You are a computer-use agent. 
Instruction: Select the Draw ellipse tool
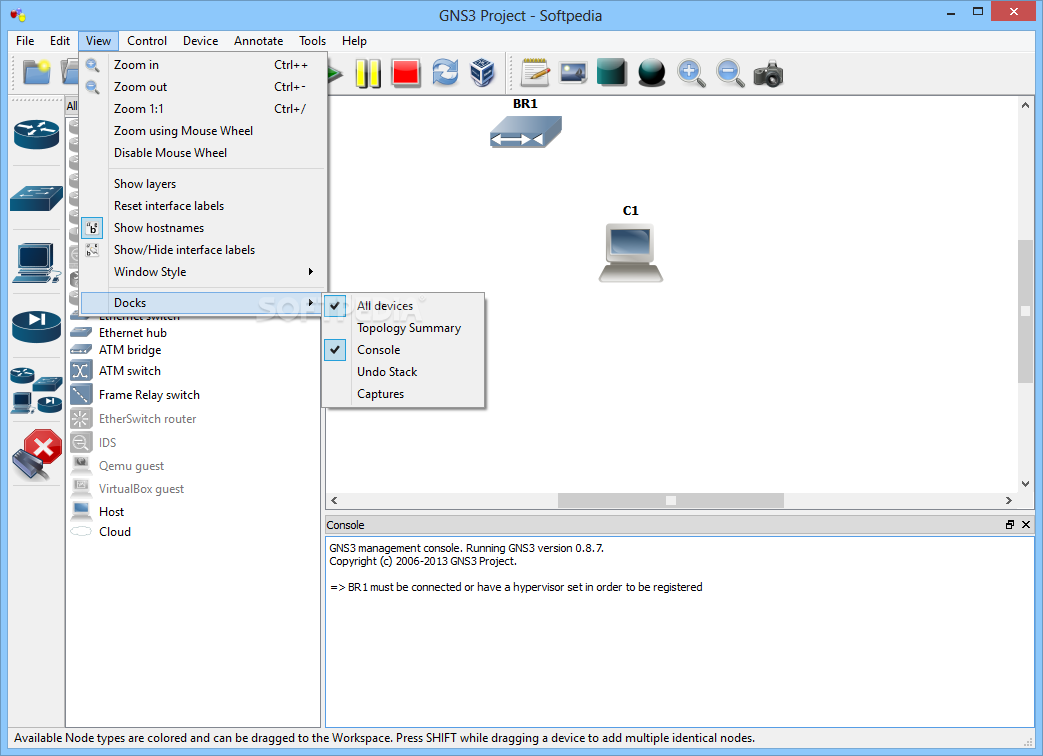point(651,72)
